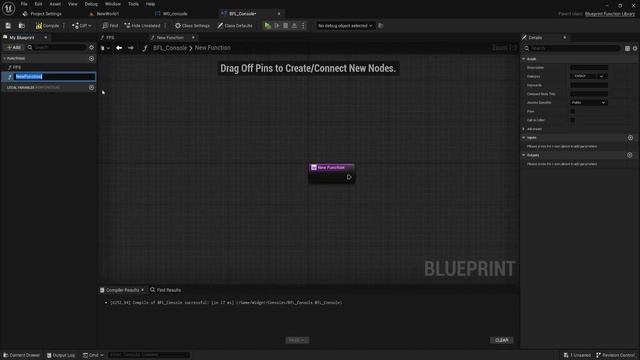Add a new function with plus icon

(91, 58)
